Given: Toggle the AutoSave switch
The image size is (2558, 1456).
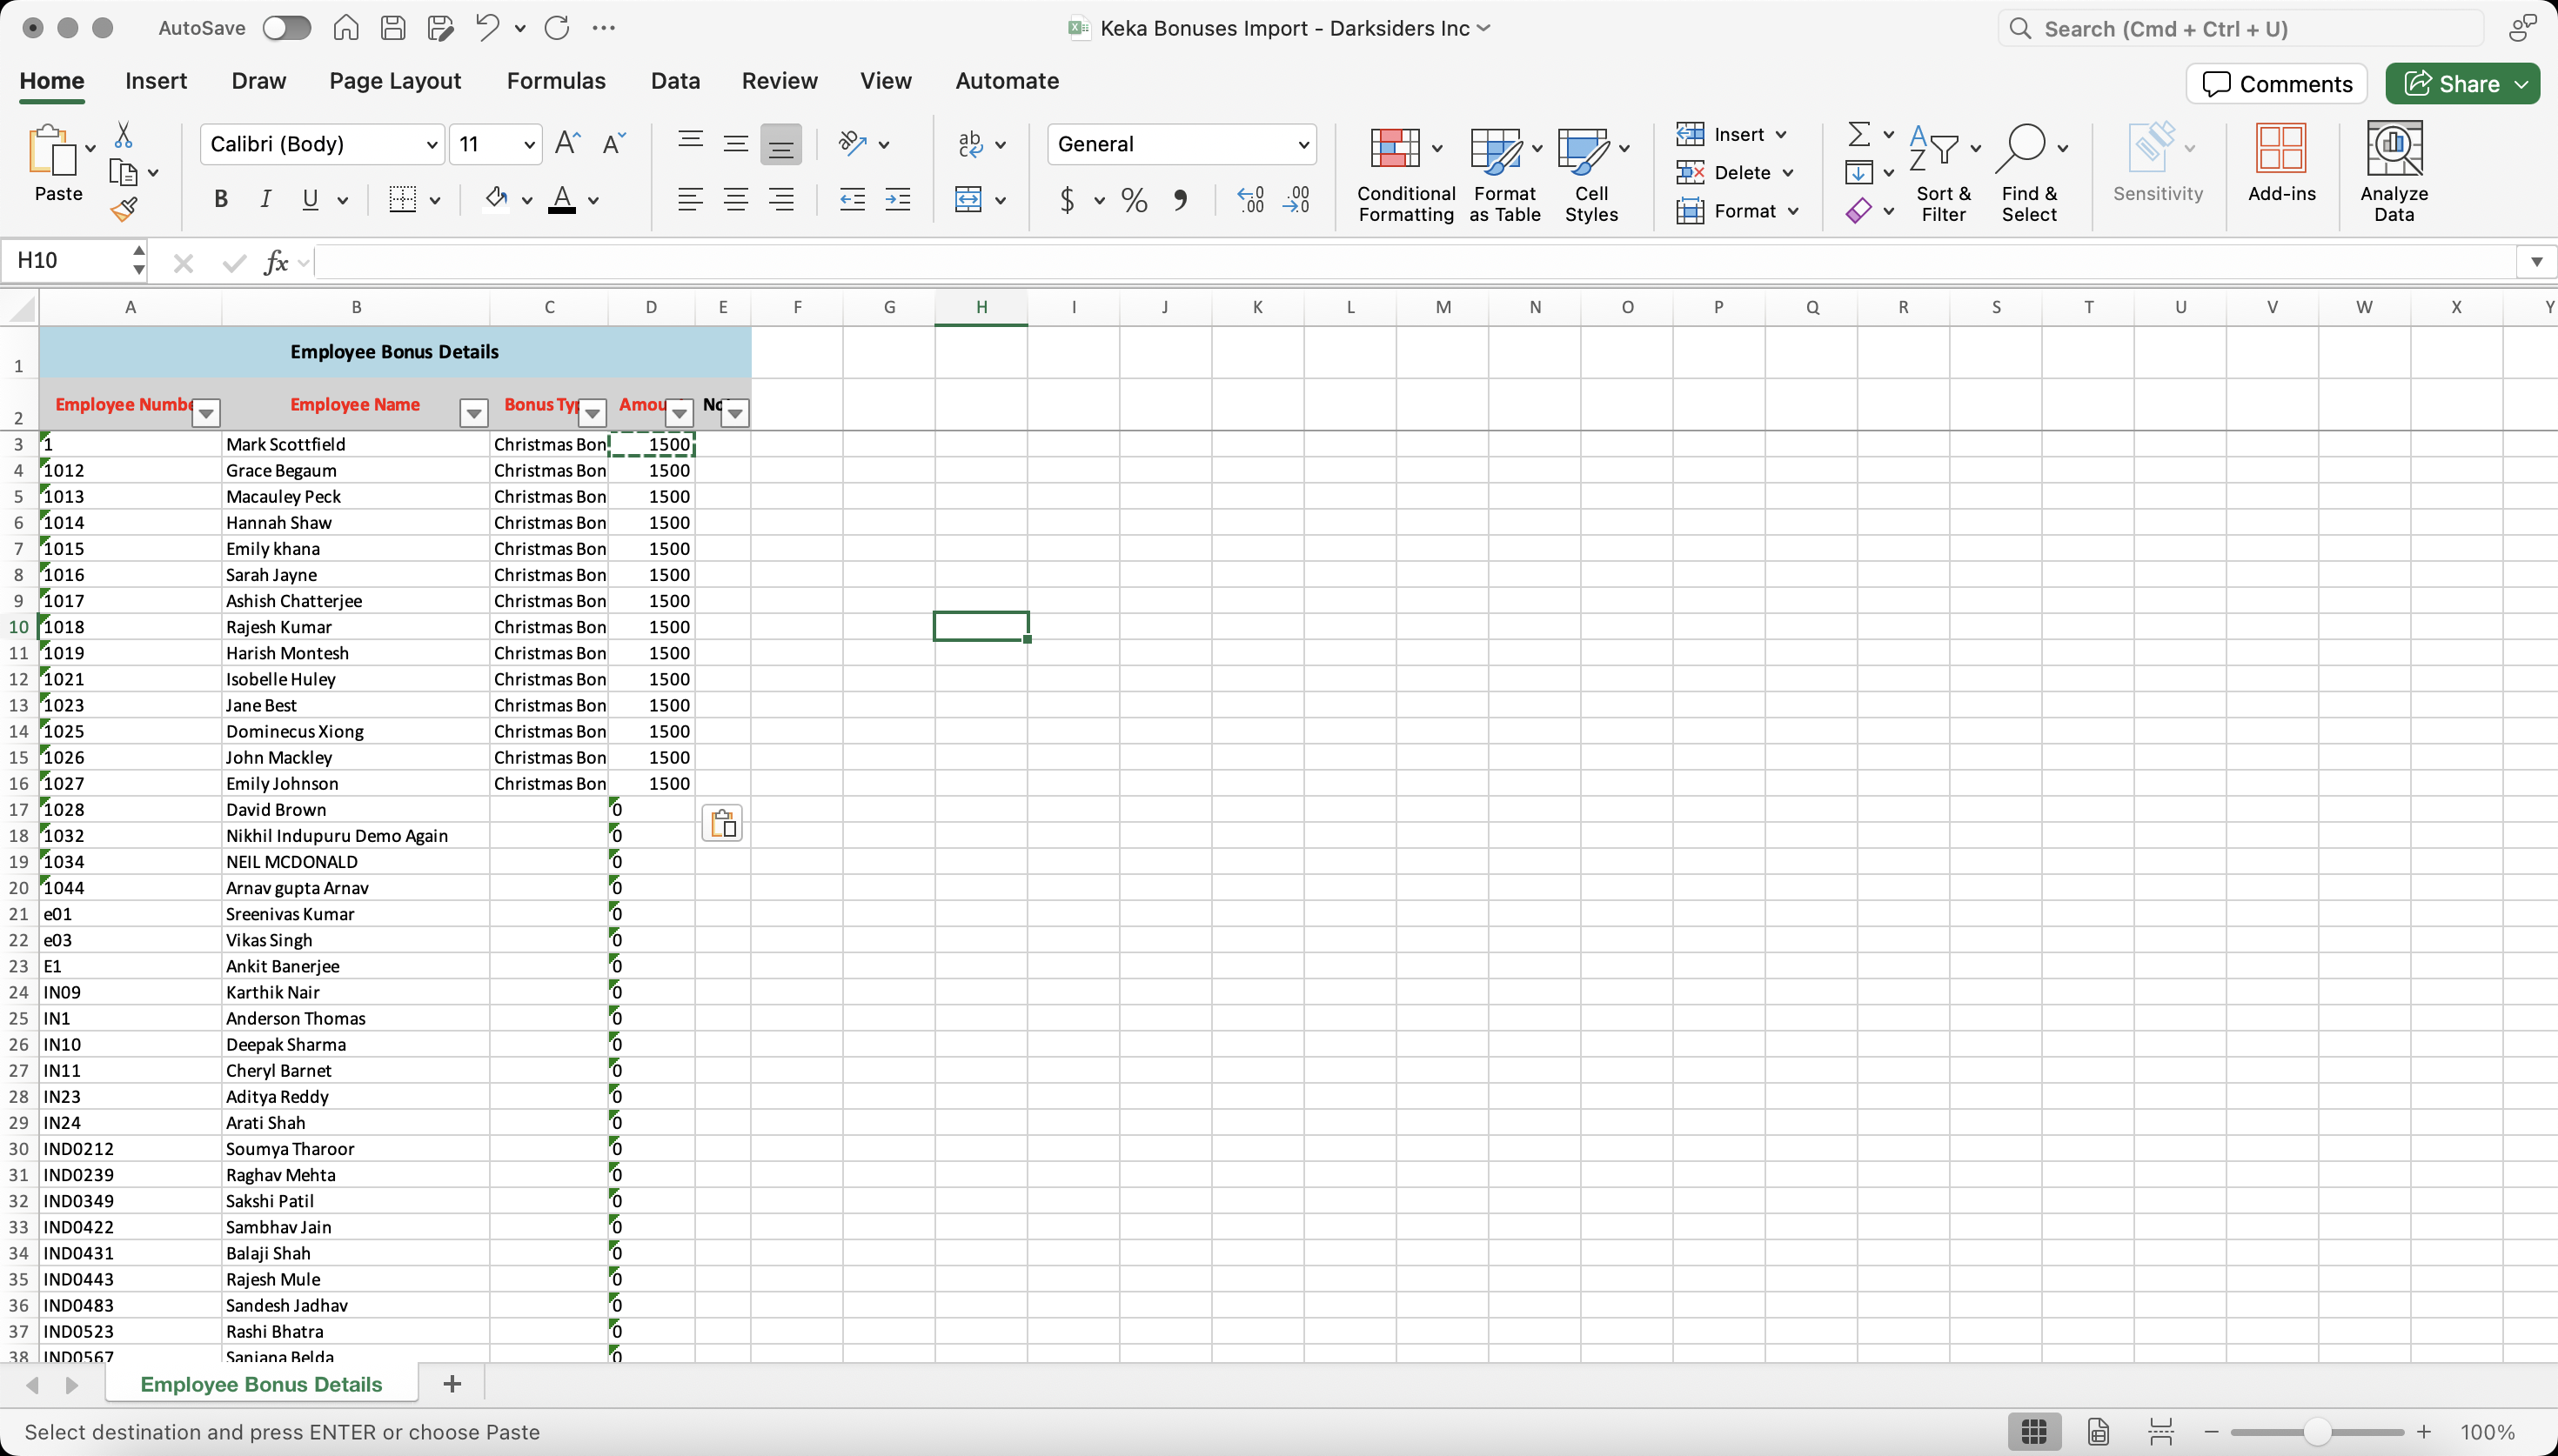Looking at the screenshot, I should pos(287,28).
